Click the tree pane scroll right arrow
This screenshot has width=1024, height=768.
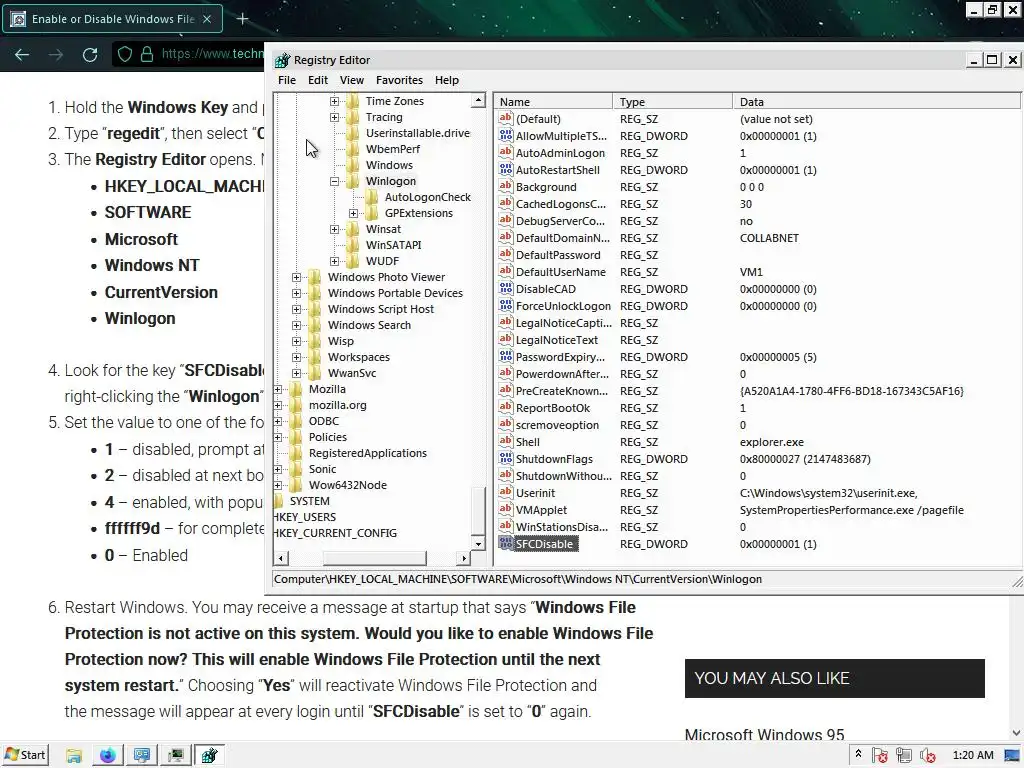click(x=464, y=558)
